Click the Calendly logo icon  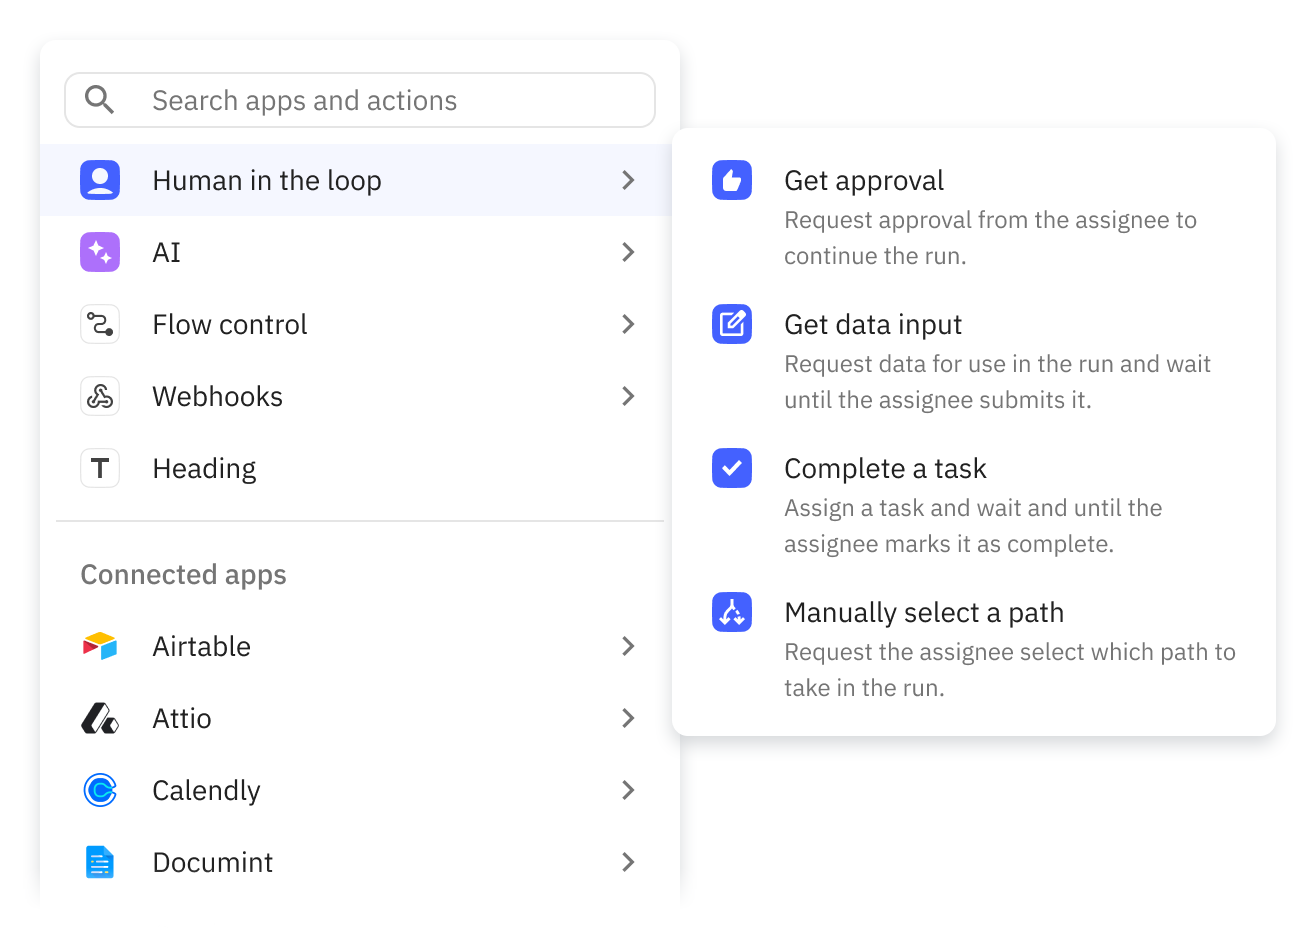coord(100,790)
